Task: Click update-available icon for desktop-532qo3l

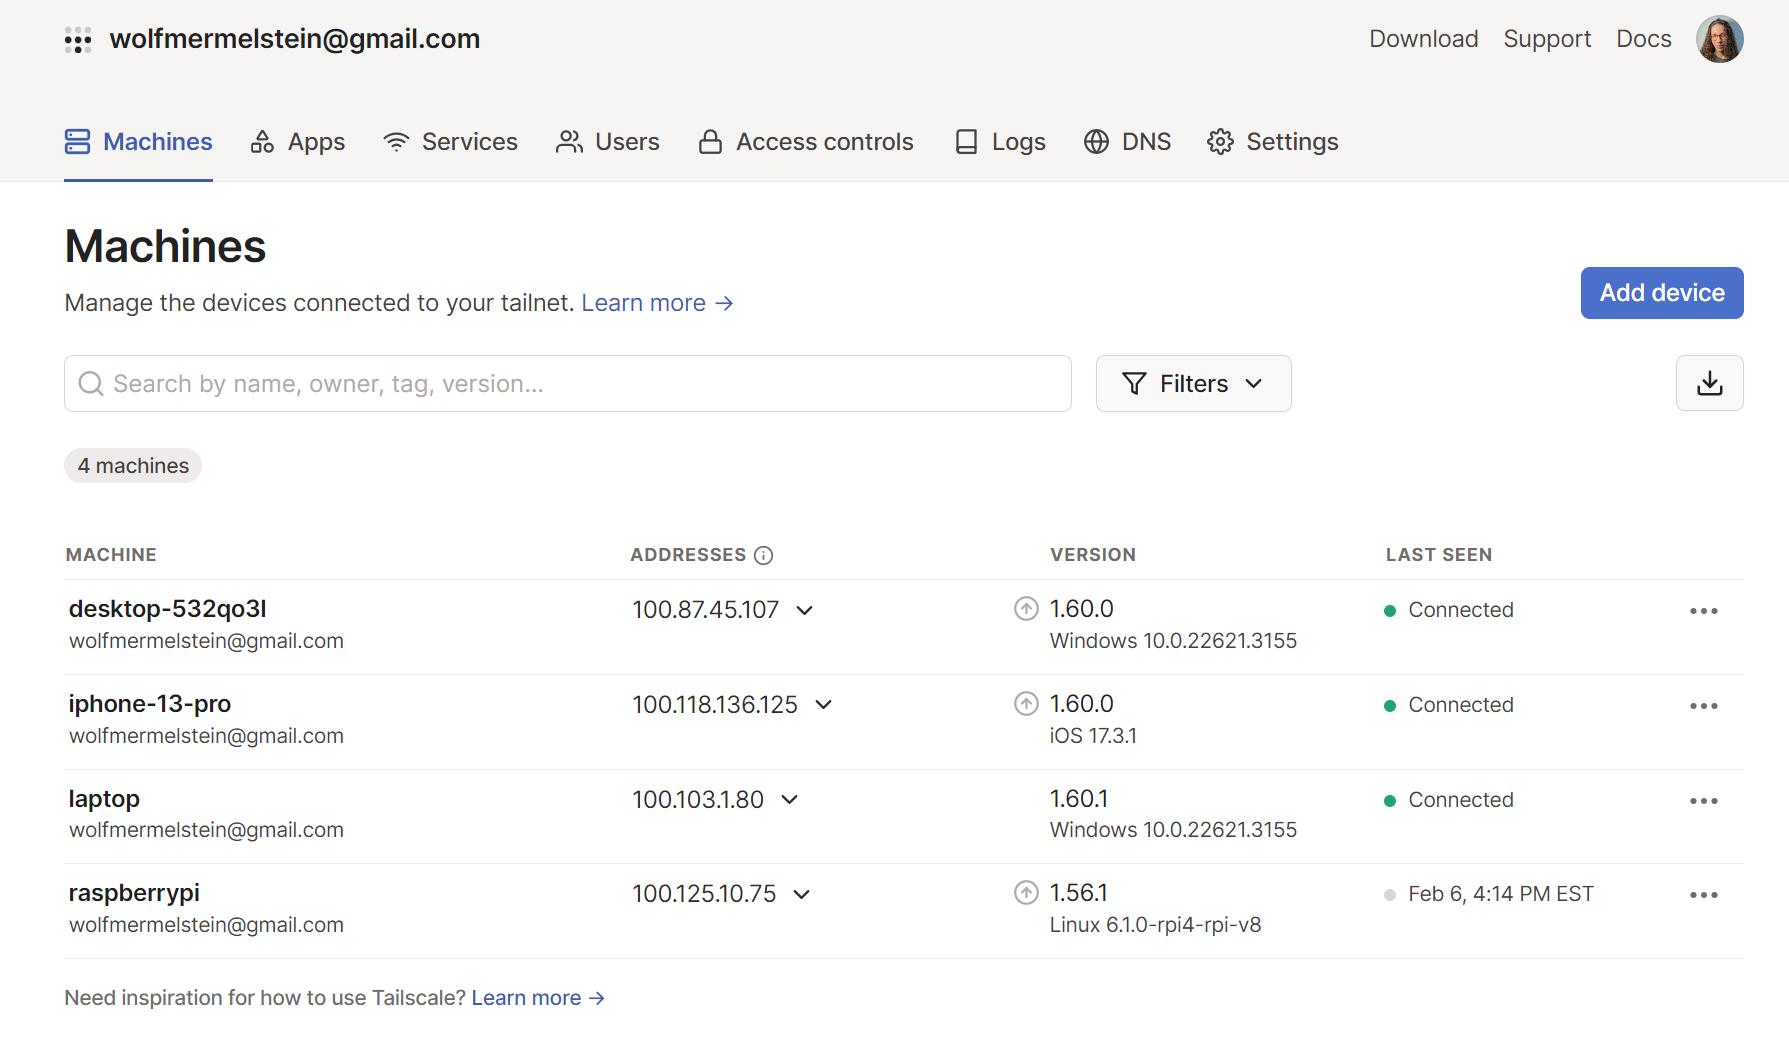Action: point(1026,609)
